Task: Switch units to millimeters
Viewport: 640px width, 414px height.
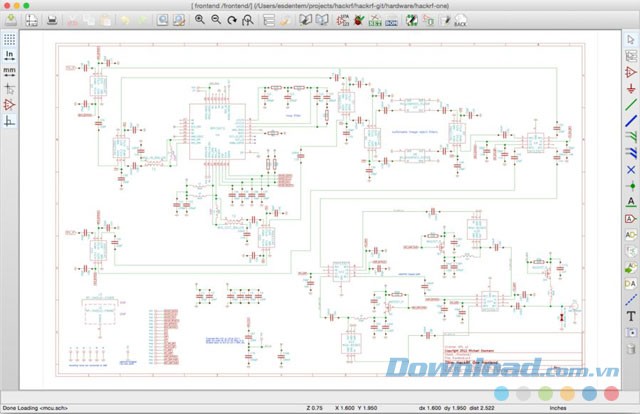Action: coord(9,71)
